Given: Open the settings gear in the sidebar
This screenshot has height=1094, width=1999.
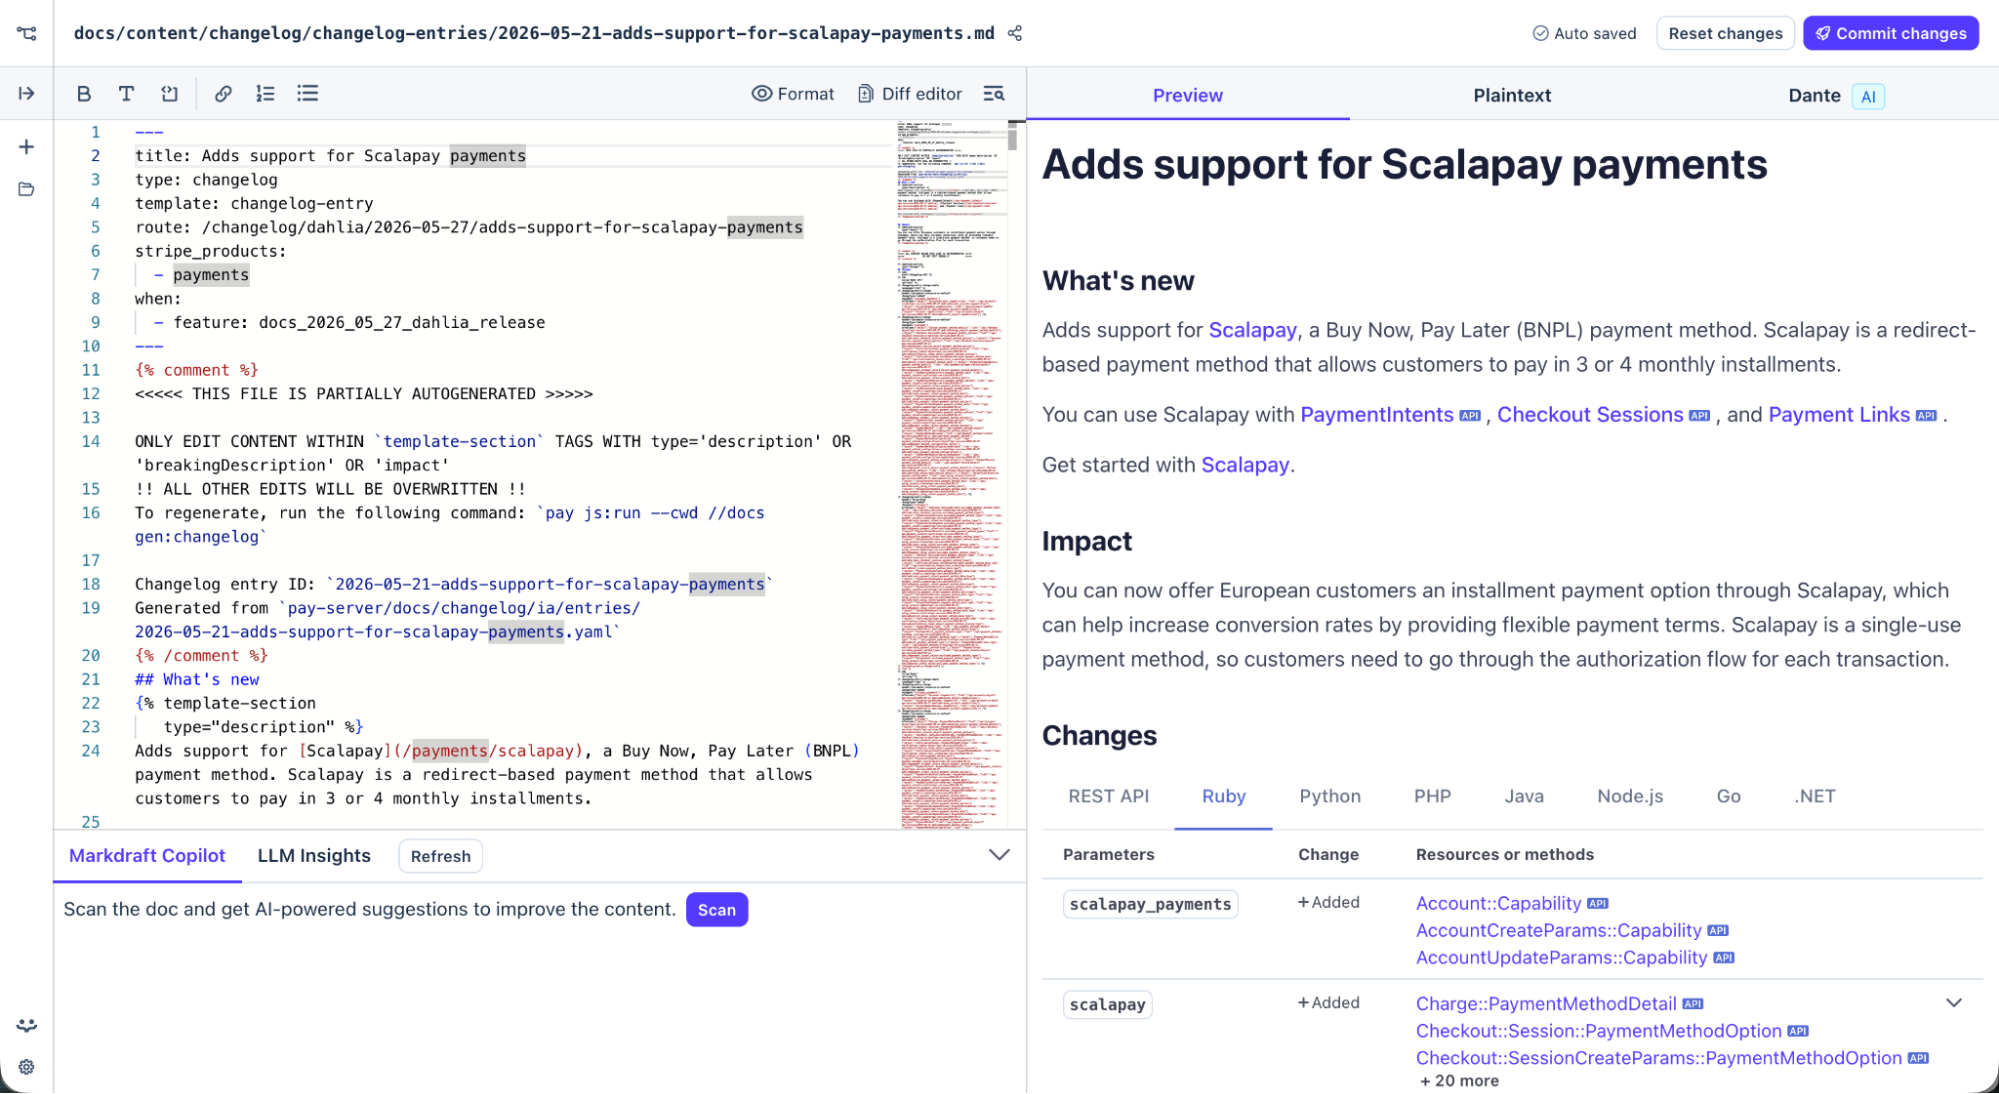Looking at the screenshot, I should point(27,1067).
